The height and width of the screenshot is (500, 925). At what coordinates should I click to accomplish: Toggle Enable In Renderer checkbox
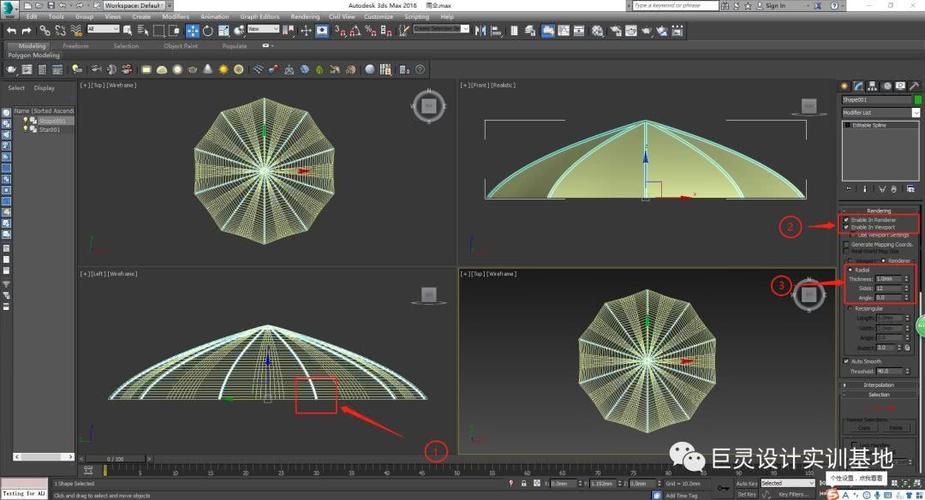847,220
